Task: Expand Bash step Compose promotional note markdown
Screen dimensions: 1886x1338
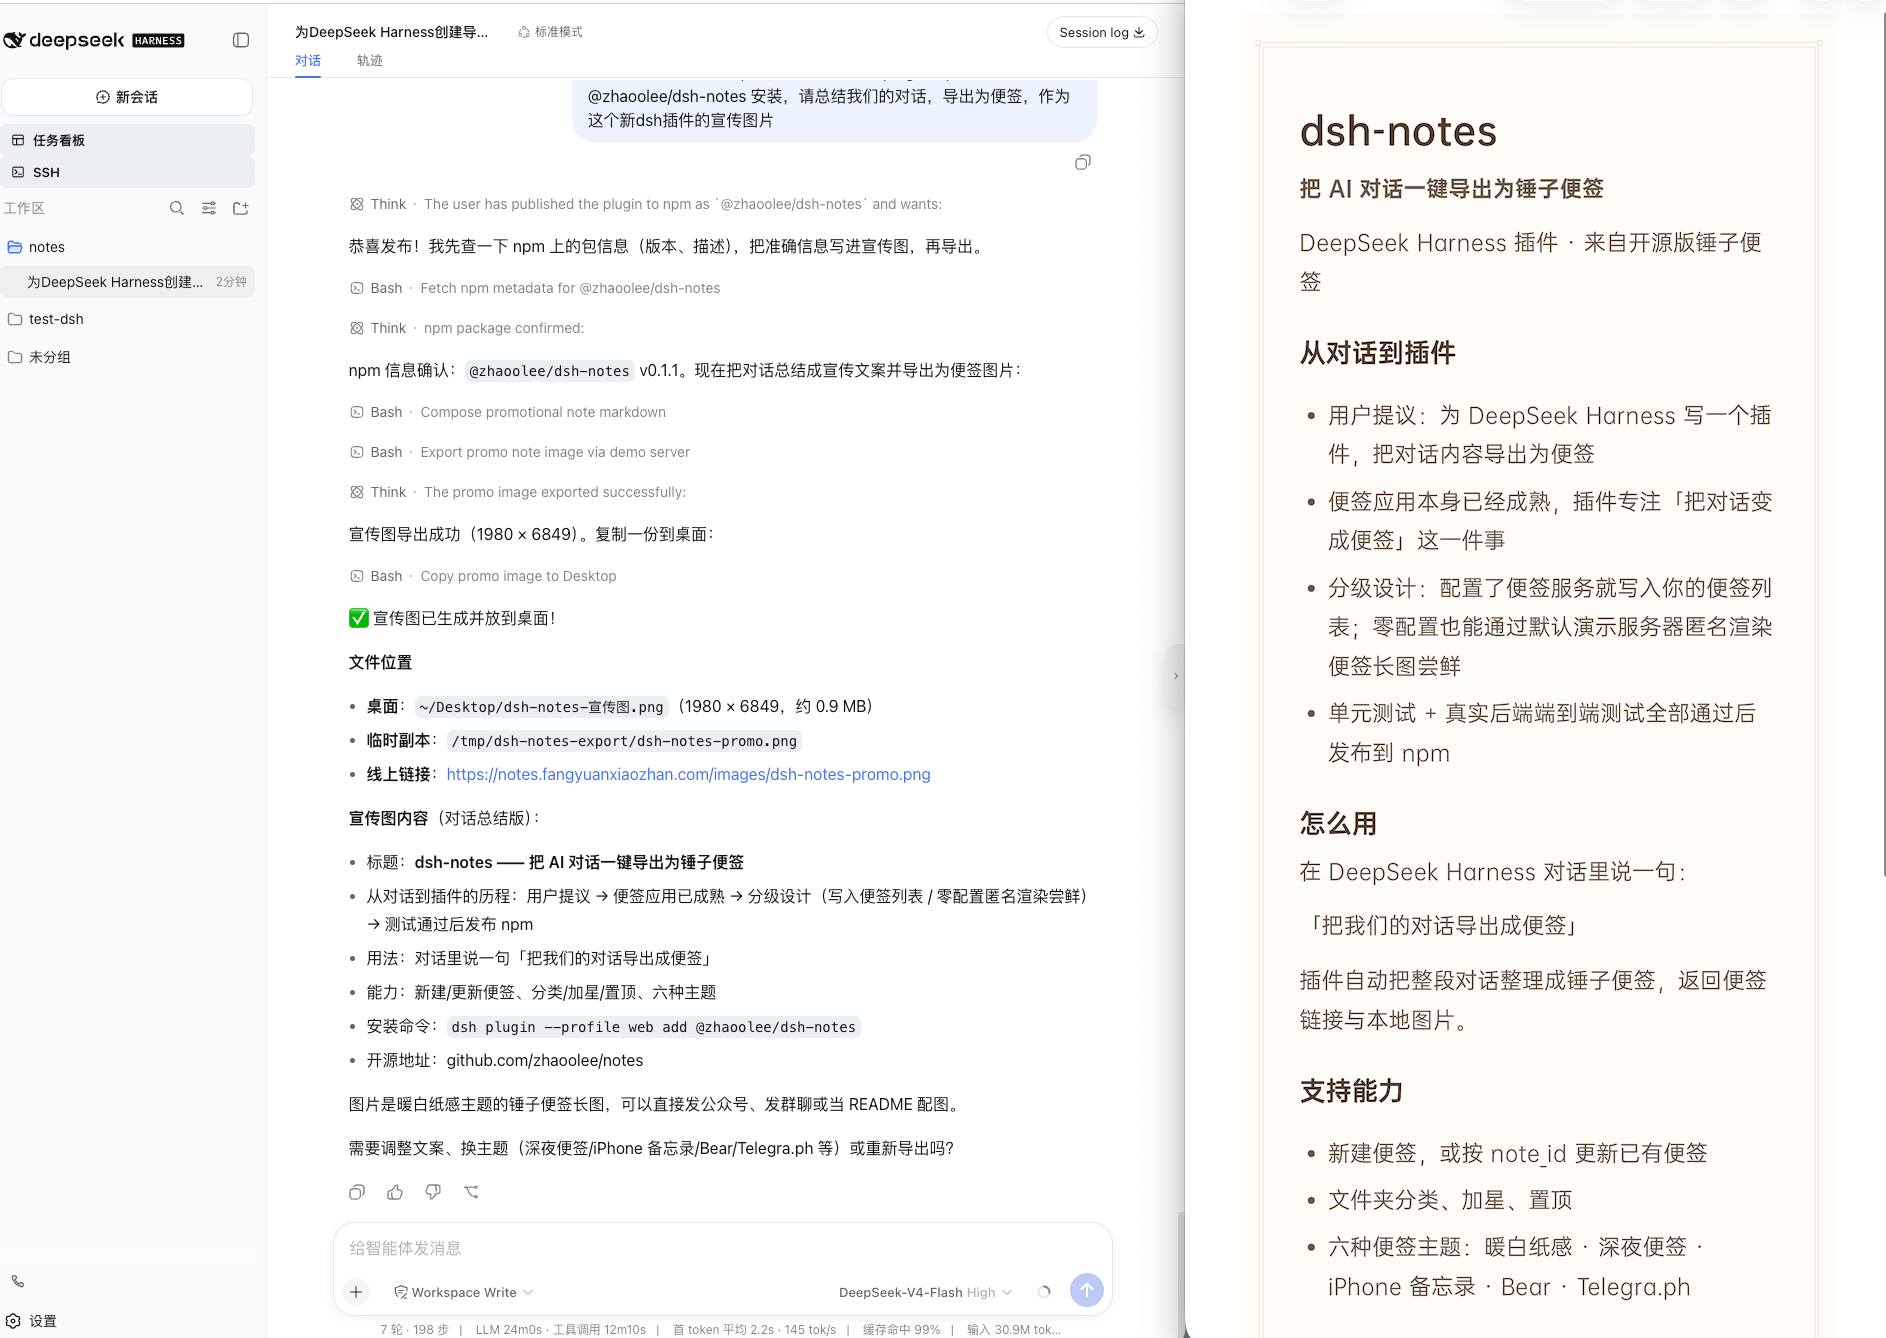Action: tap(508, 412)
